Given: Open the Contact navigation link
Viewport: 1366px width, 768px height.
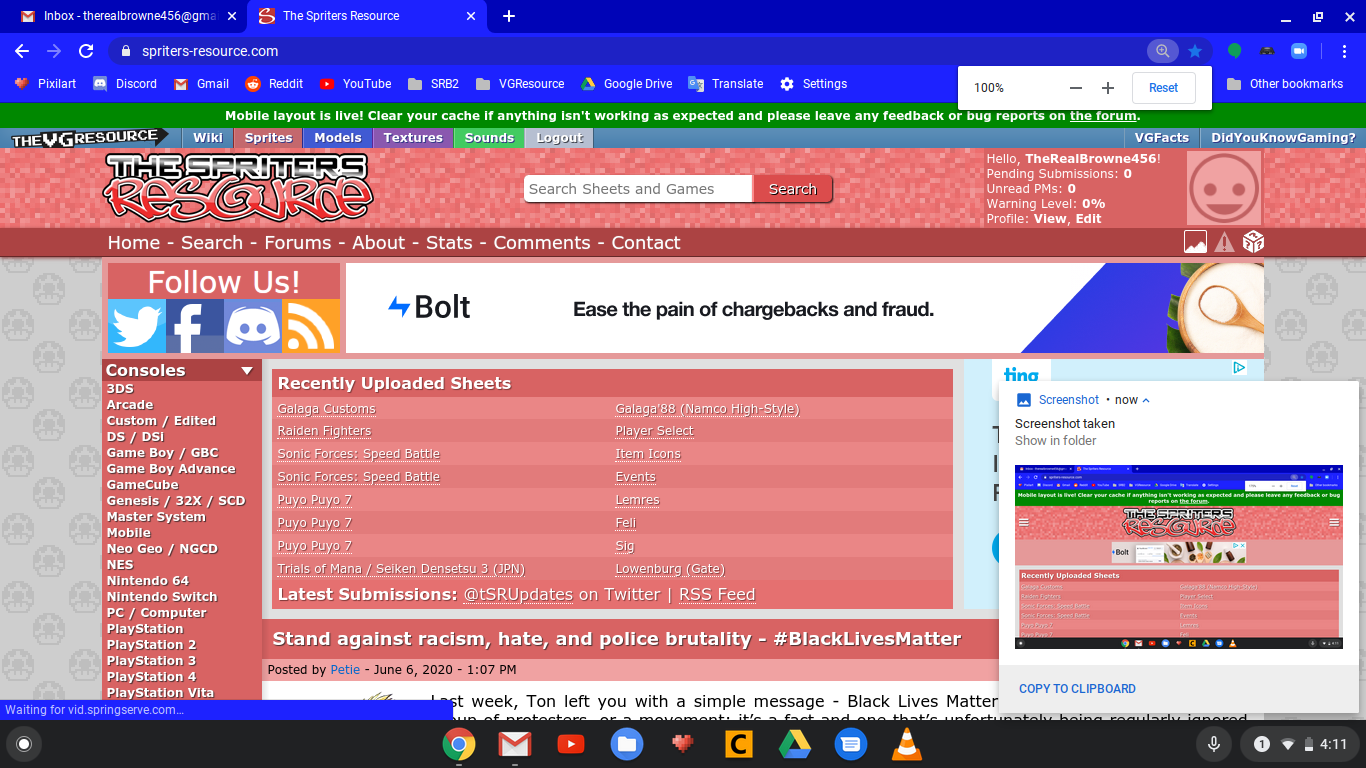Looking at the screenshot, I should point(646,243).
